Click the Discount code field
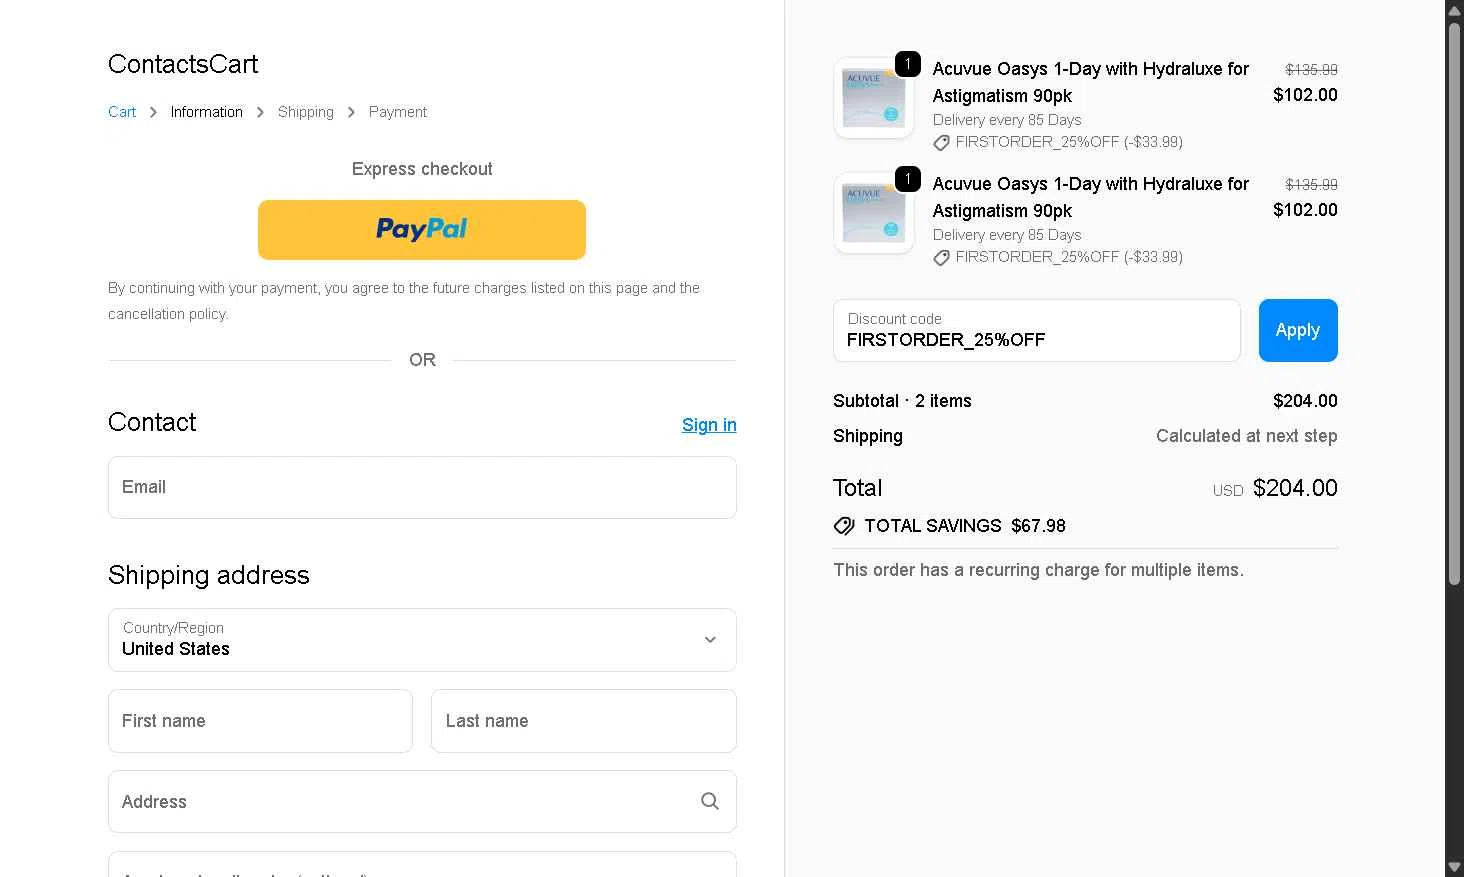1464x877 pixels. [x=1037, y=330]
